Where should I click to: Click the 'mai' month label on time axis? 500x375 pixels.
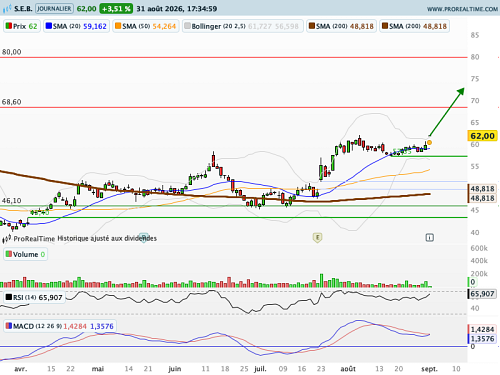[x=98, y=369]
